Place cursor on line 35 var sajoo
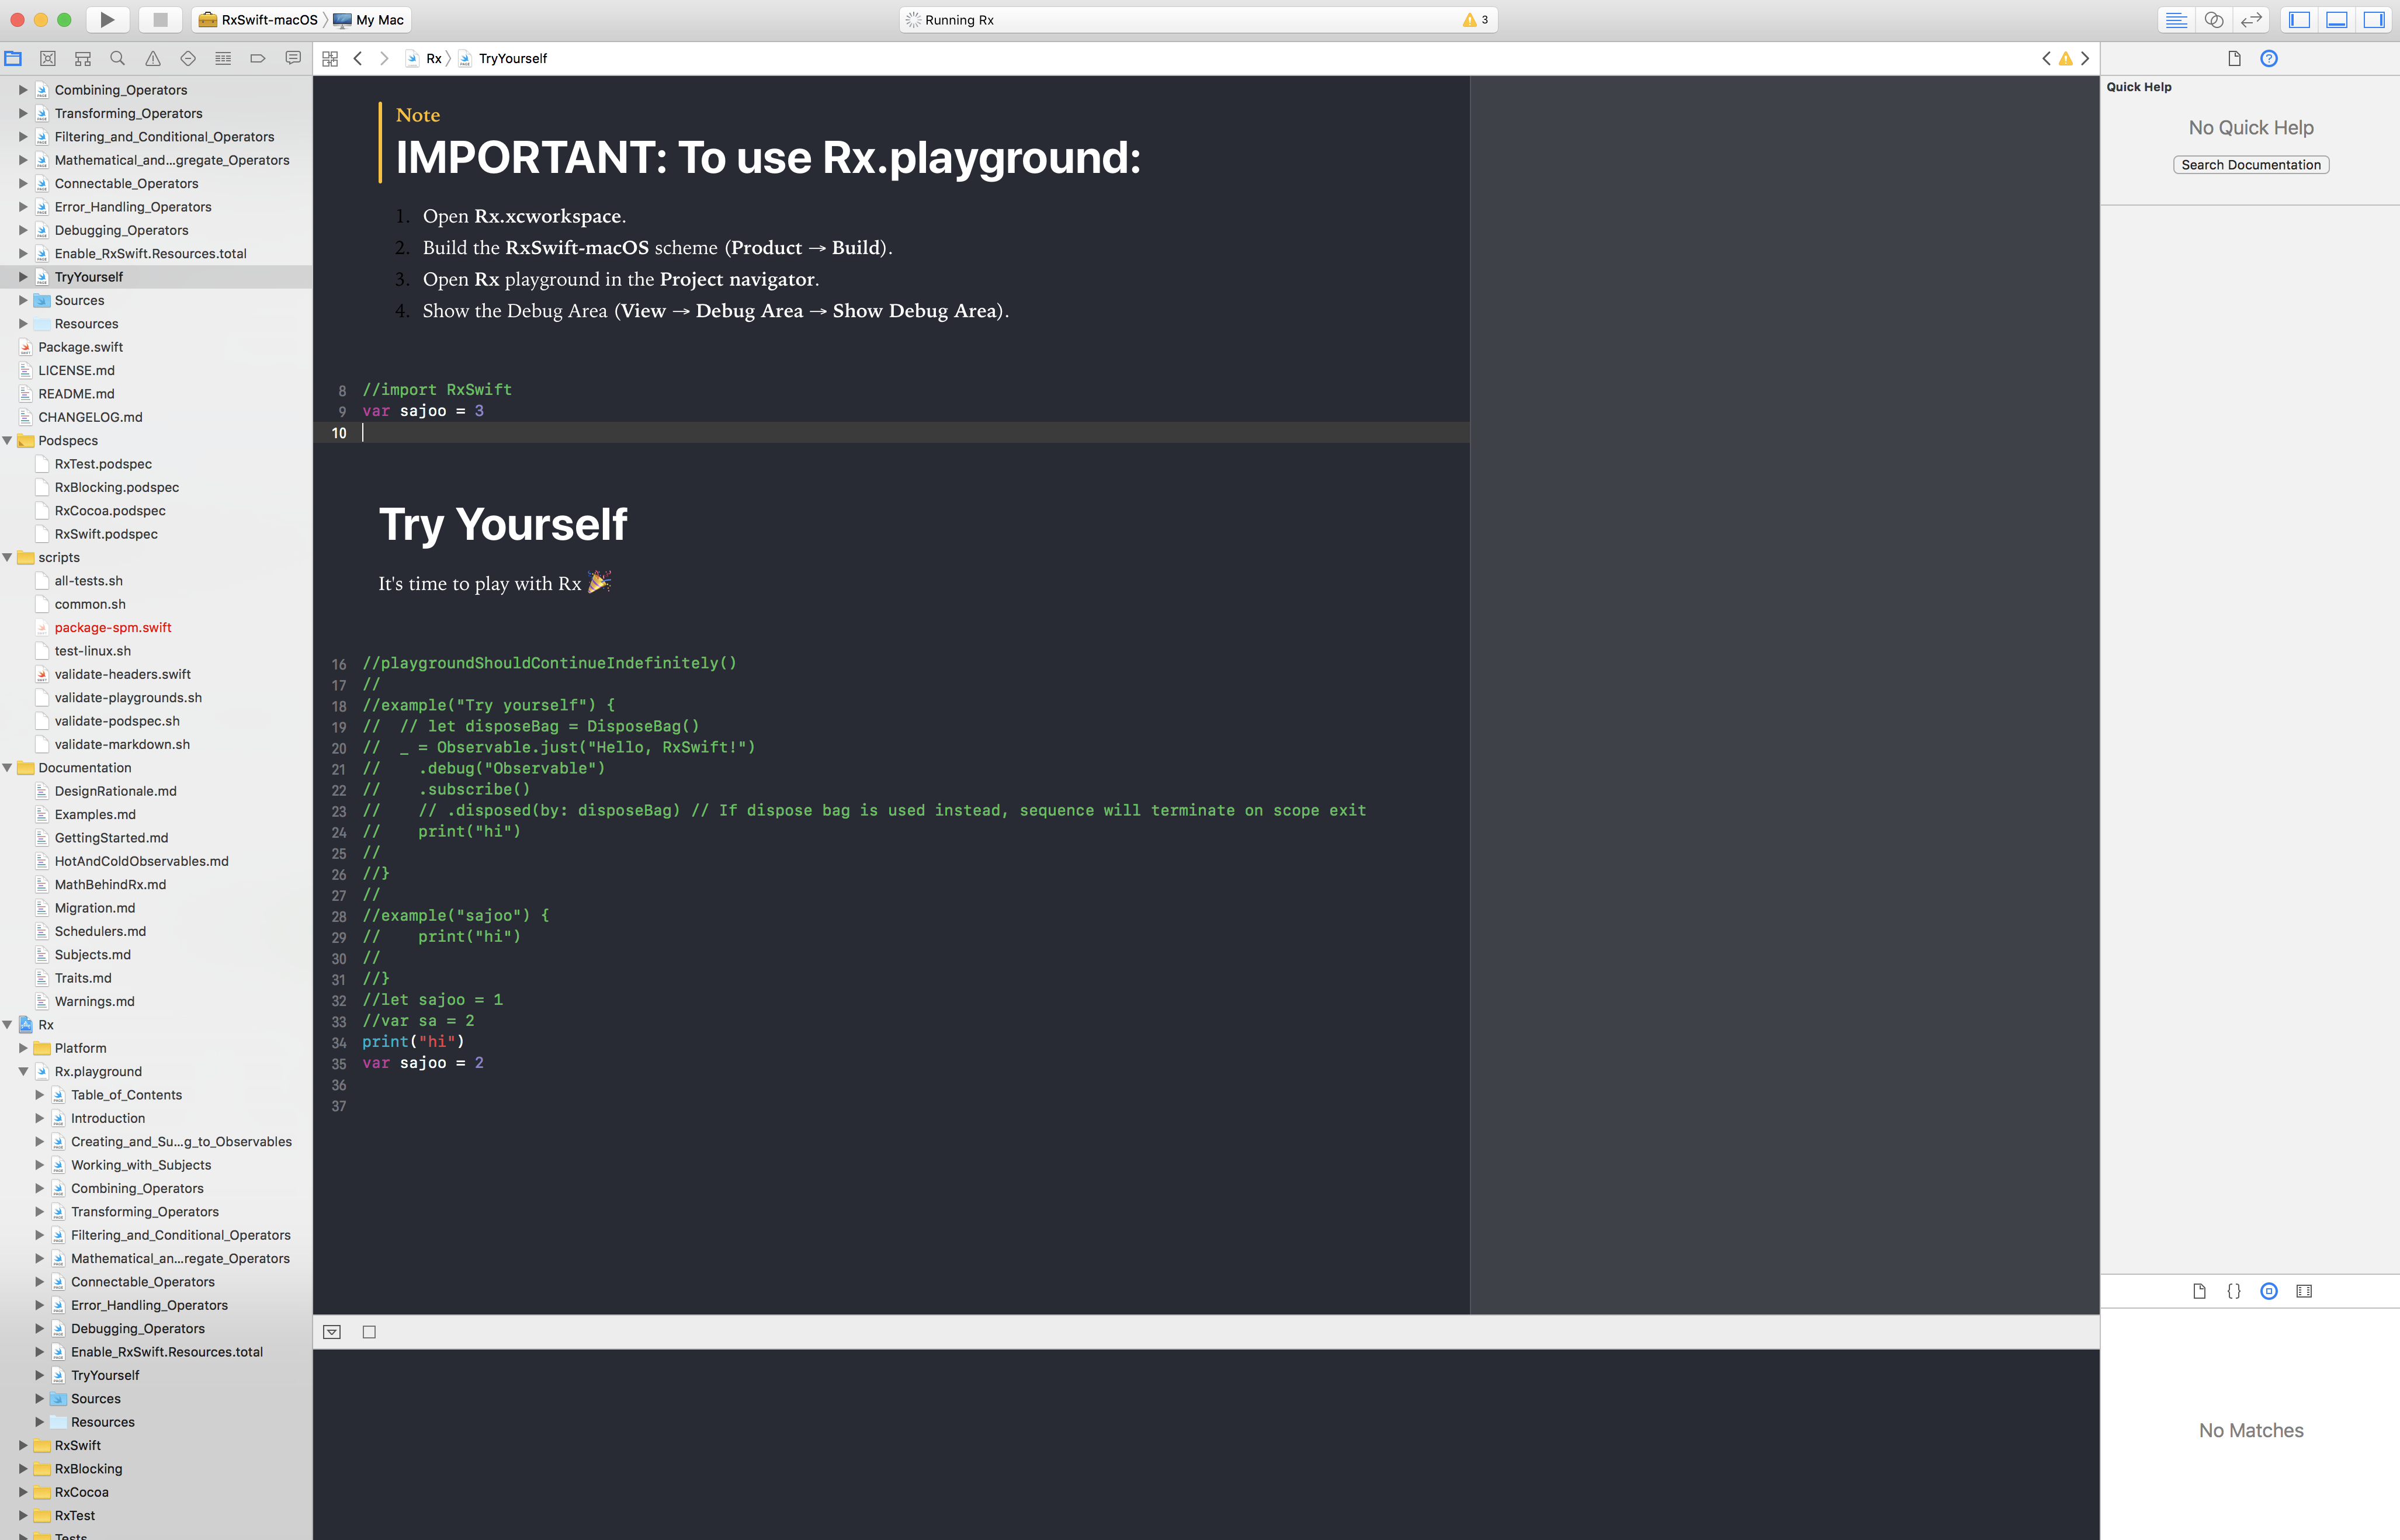The width and height of the screenshot is (2400, 1540). [423, 1063]
